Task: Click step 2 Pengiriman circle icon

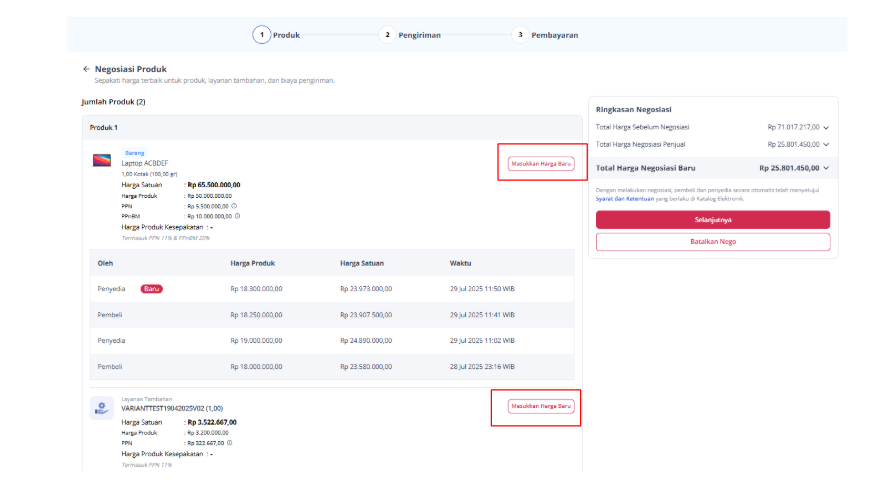Action: point(387,35)
